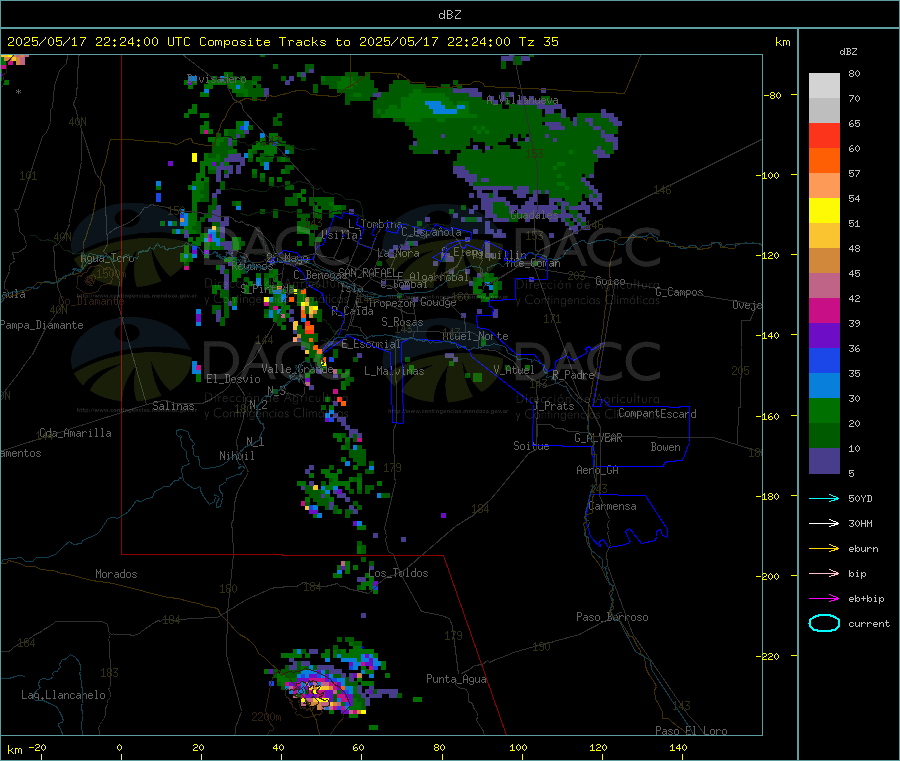Select the green 20-30 dBZ color band

point(824,410)
